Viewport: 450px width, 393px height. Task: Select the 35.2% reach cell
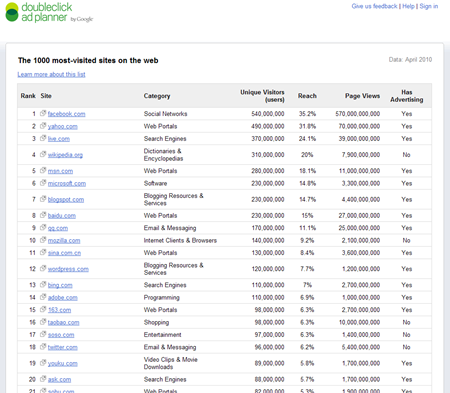[x=307, y=114]
